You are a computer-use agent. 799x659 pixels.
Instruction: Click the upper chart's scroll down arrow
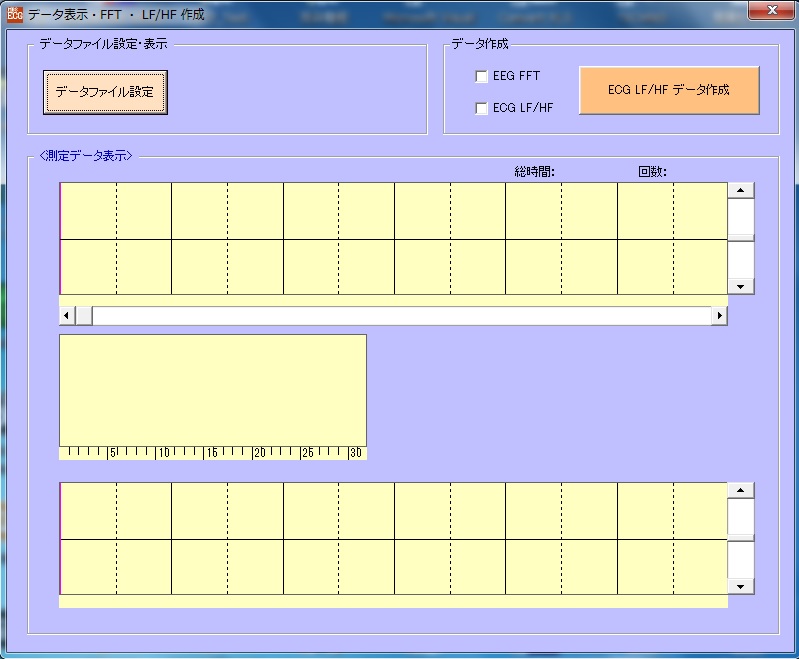tap(740, 286)
